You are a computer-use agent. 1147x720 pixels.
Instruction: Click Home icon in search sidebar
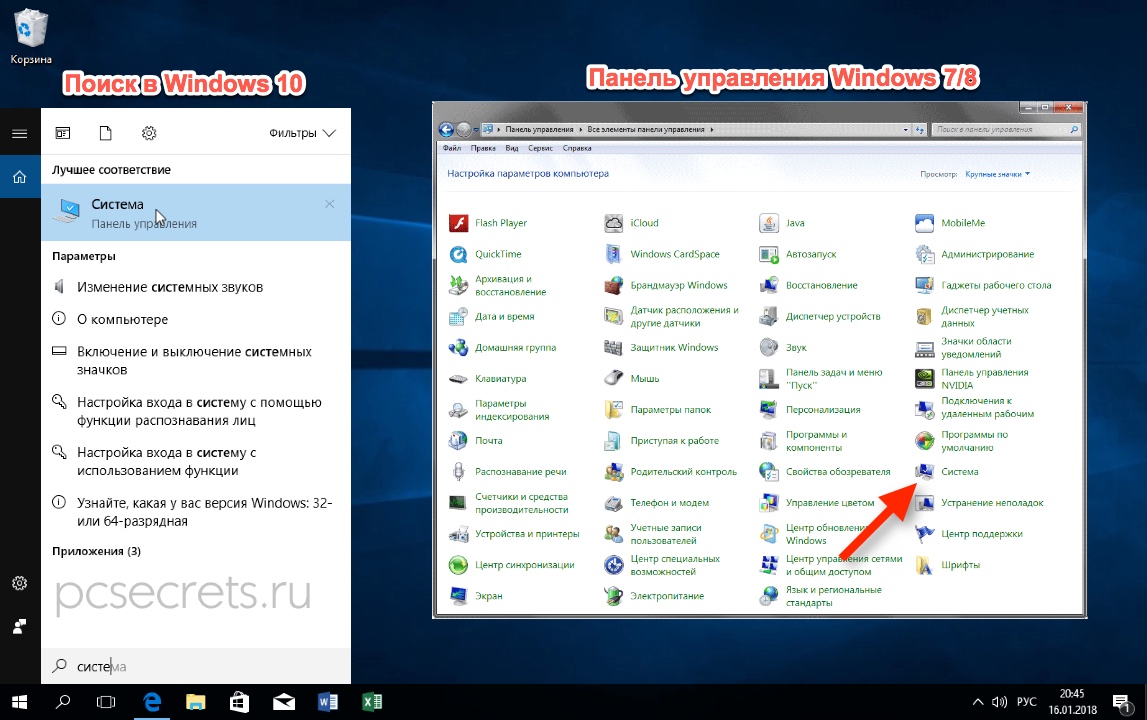[x=20, y=176]
